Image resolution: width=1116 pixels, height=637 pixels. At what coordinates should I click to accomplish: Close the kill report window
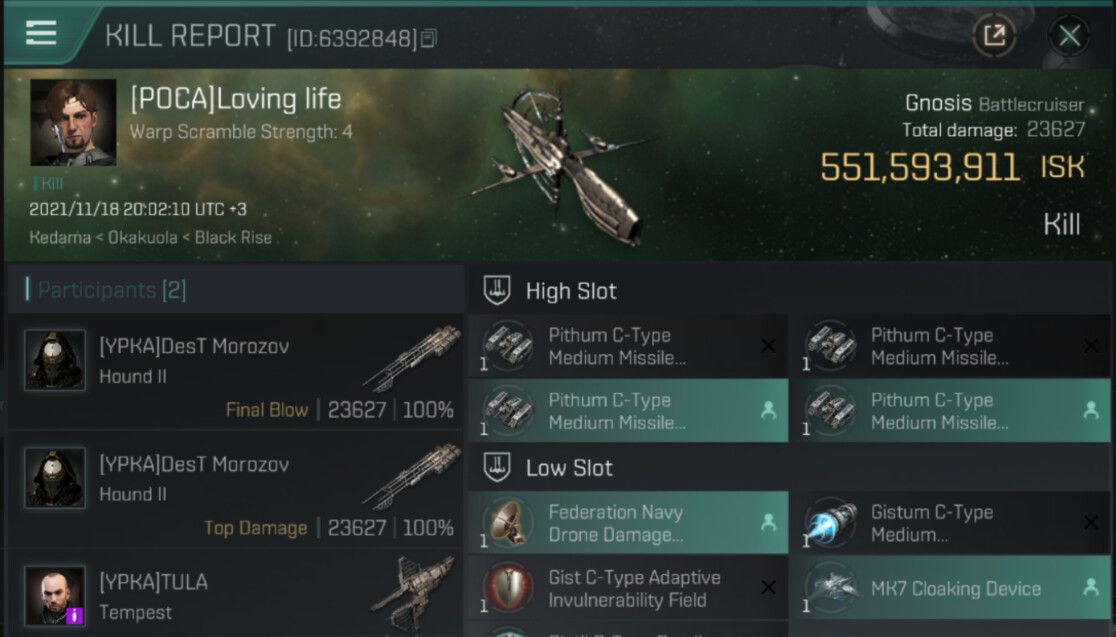(1069, 35)
